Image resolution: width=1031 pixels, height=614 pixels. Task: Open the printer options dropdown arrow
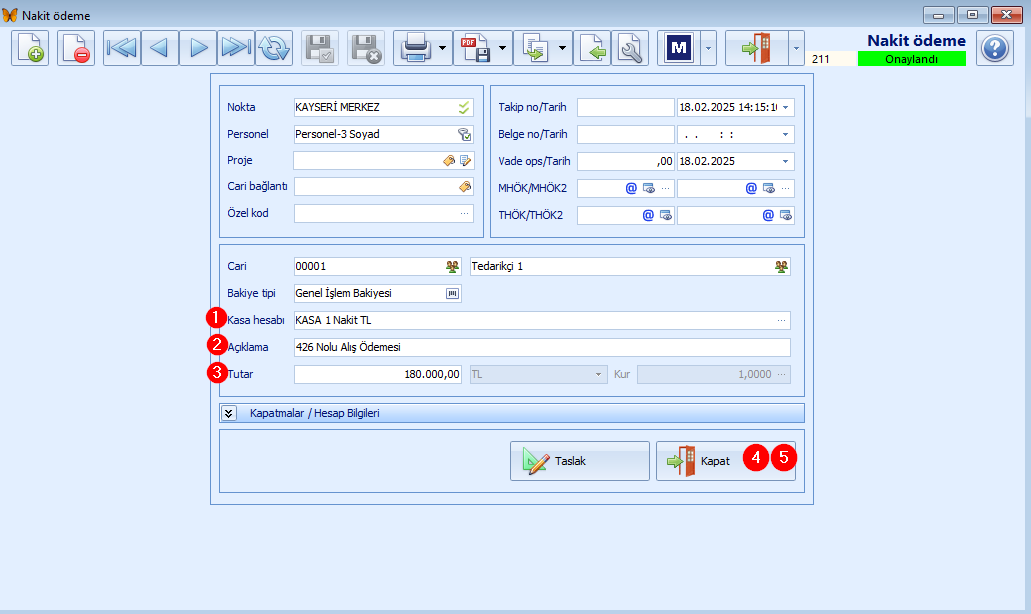[443, 48]
